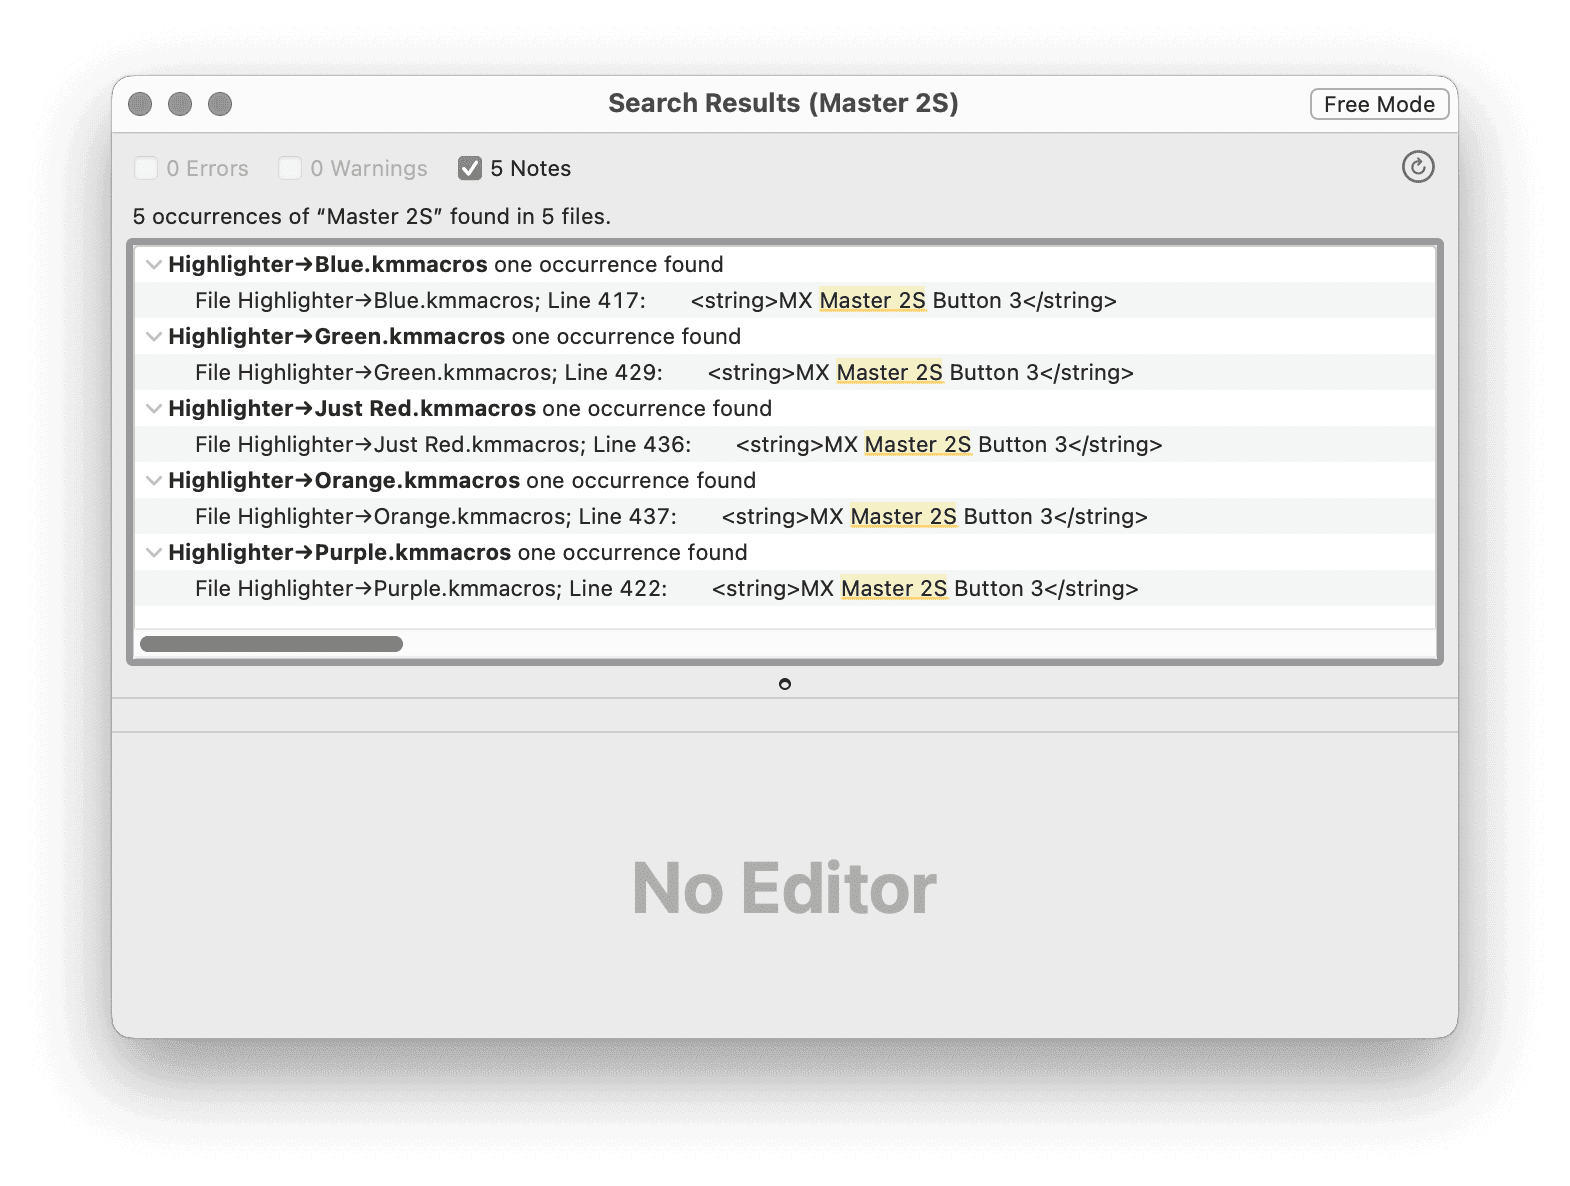Click the split pane divider handle dot

[785, 684]
